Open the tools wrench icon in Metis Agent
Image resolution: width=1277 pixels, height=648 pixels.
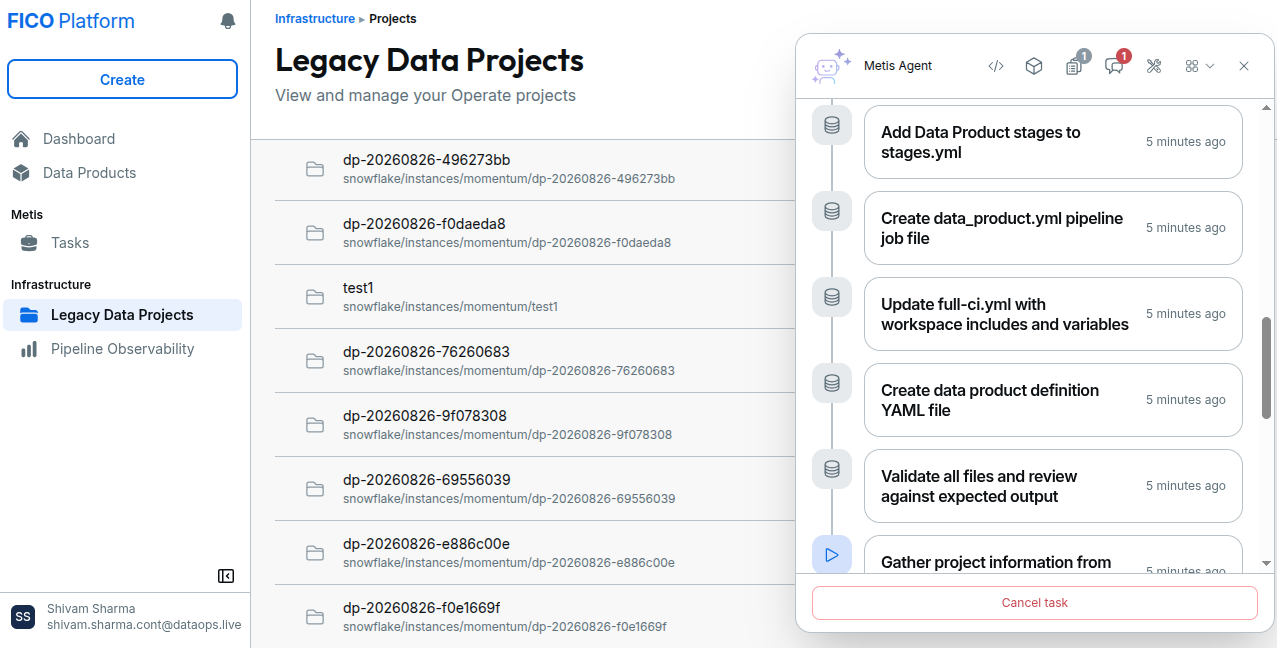click(1153, 66)
